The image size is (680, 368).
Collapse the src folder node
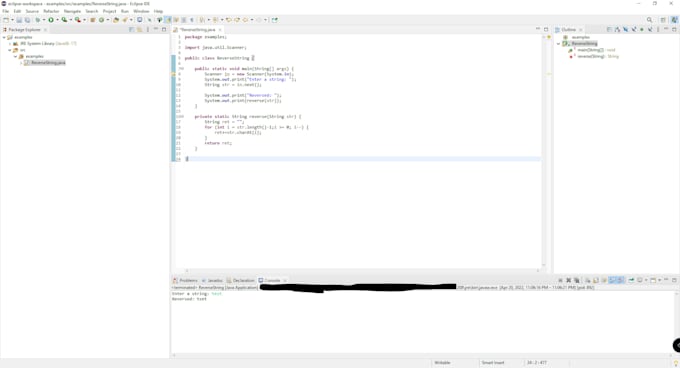point(10,50)
